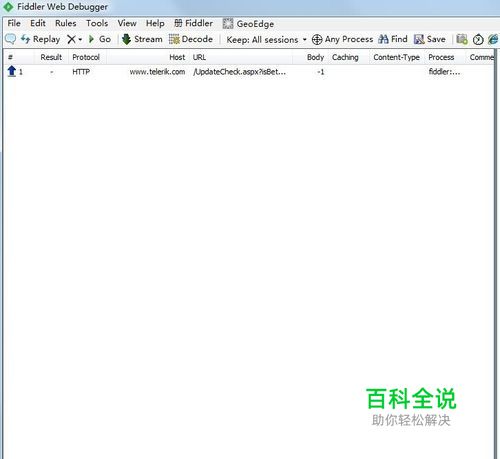Click the Remove sessions X icon
This screenshot has width=500, height=459.
click(71, 39)
